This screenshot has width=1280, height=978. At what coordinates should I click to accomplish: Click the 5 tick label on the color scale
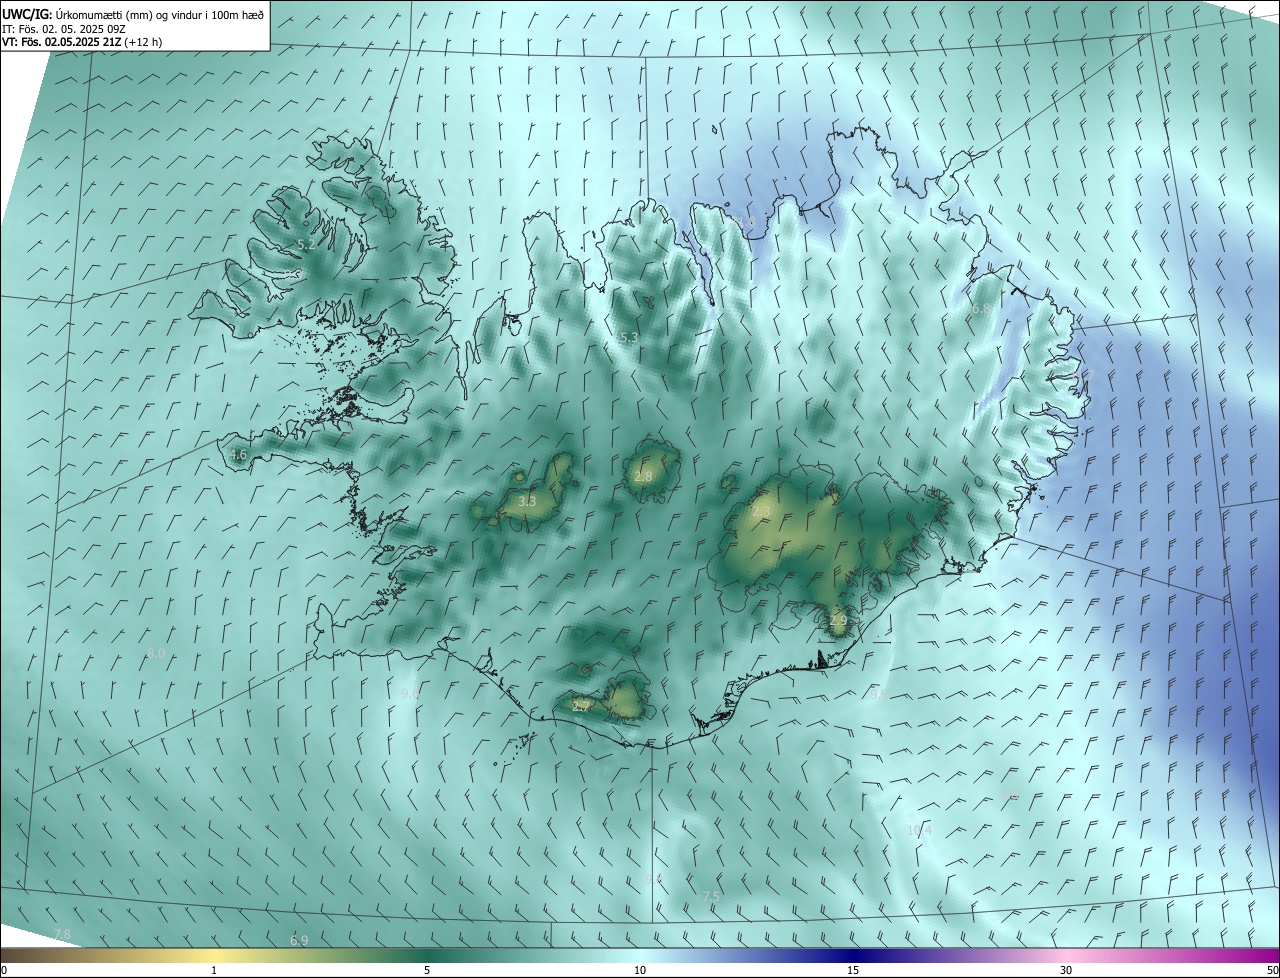coord(427,970)
